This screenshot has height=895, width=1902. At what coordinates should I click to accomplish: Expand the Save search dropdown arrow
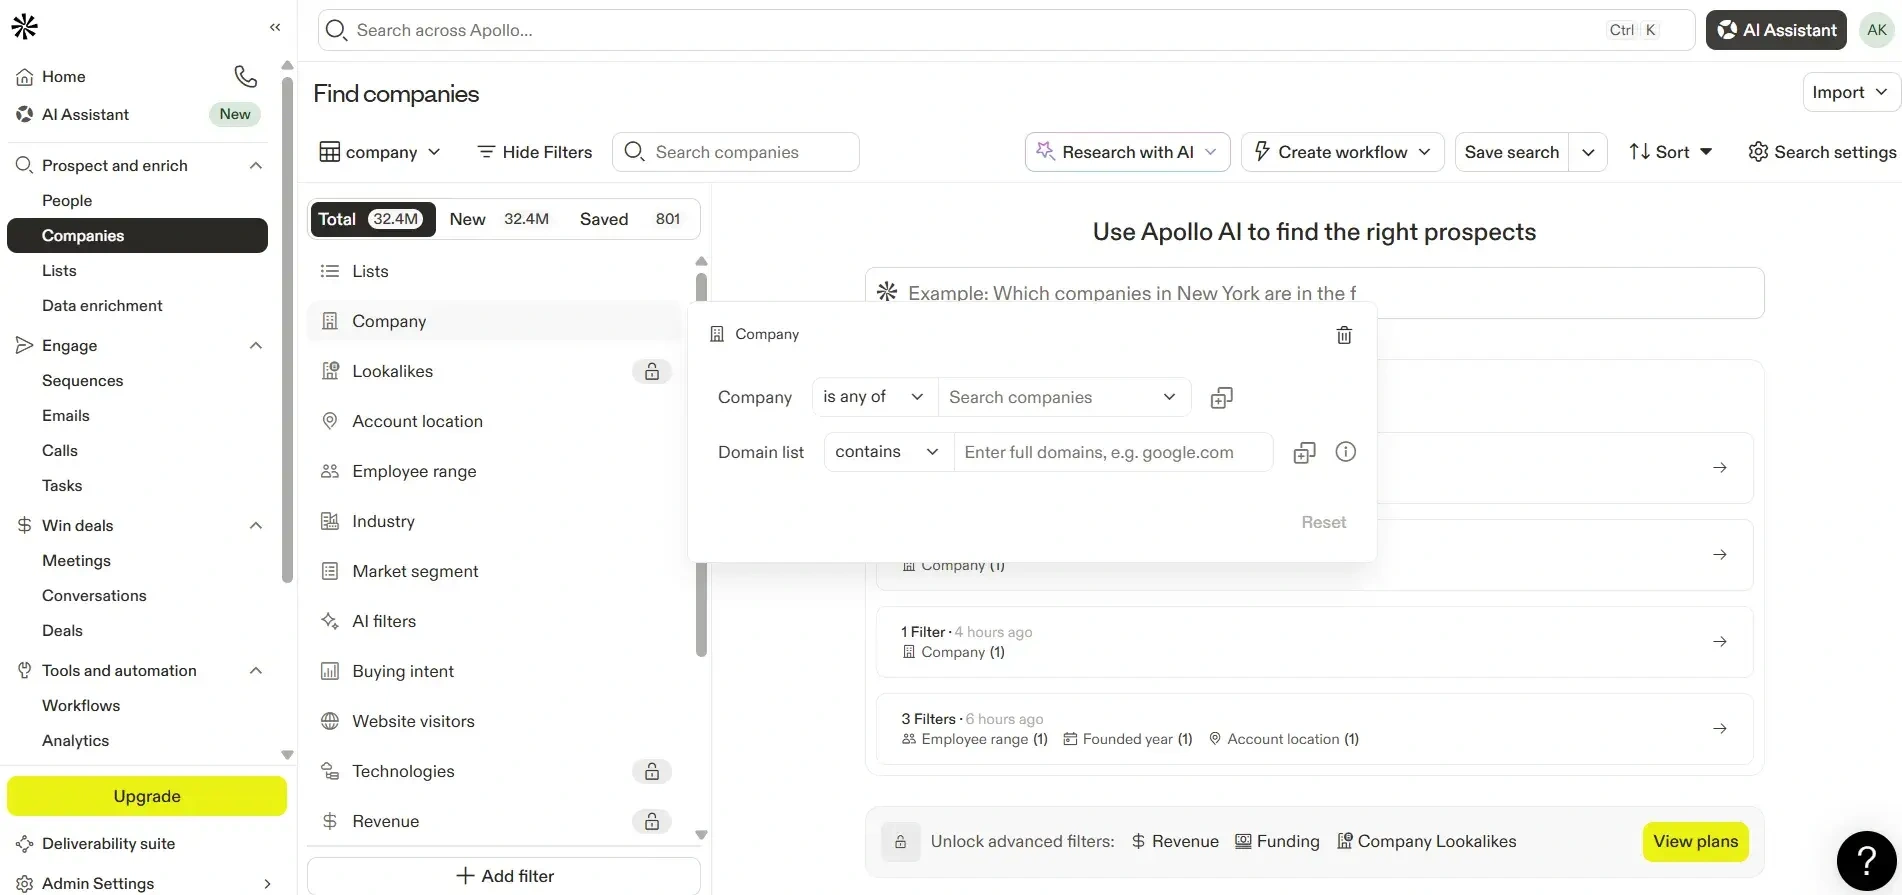click(1588, 152)
